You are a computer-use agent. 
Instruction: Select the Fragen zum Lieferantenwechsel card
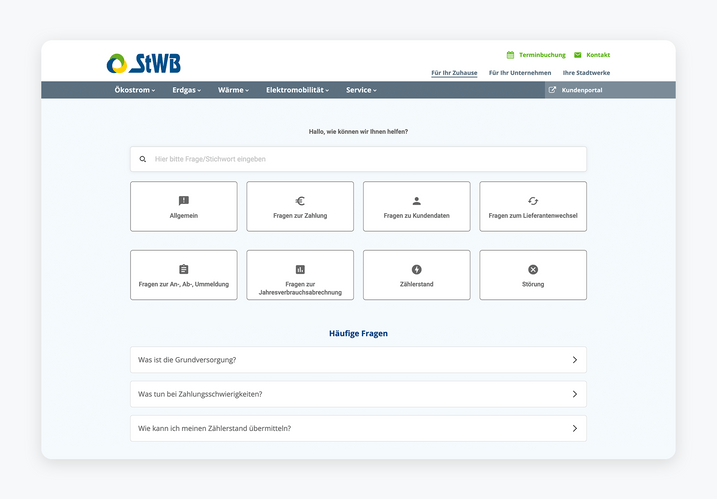(533, 206)
